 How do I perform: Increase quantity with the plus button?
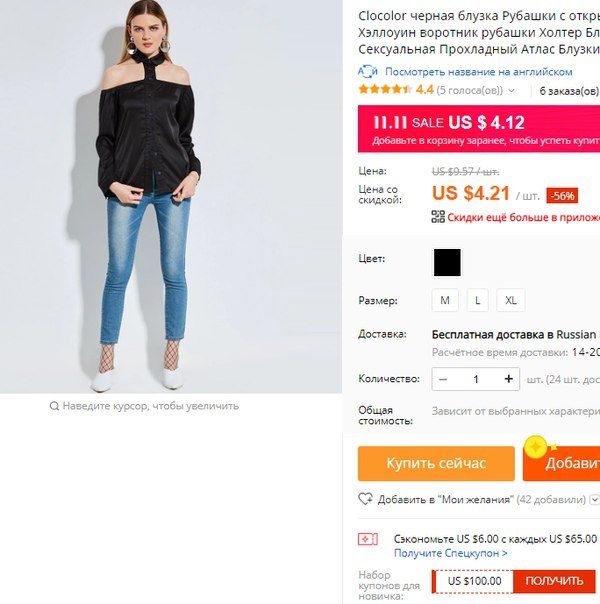(509, 379)
